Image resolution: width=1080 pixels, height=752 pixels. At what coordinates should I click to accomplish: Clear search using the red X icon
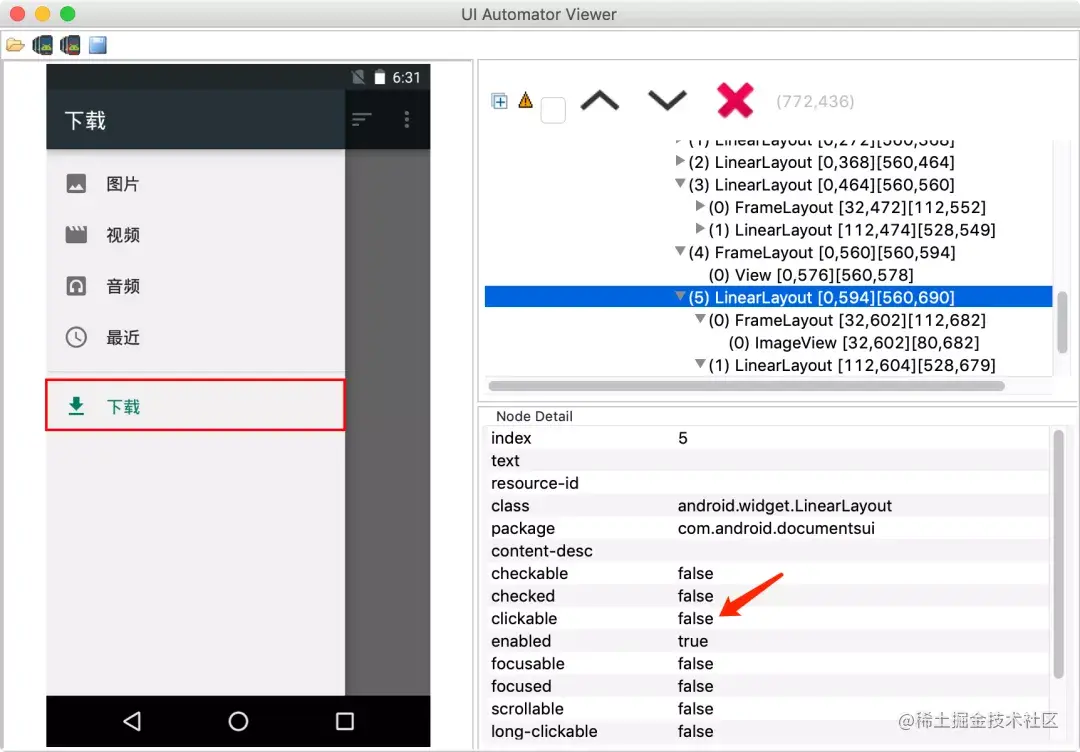(735, 101)
